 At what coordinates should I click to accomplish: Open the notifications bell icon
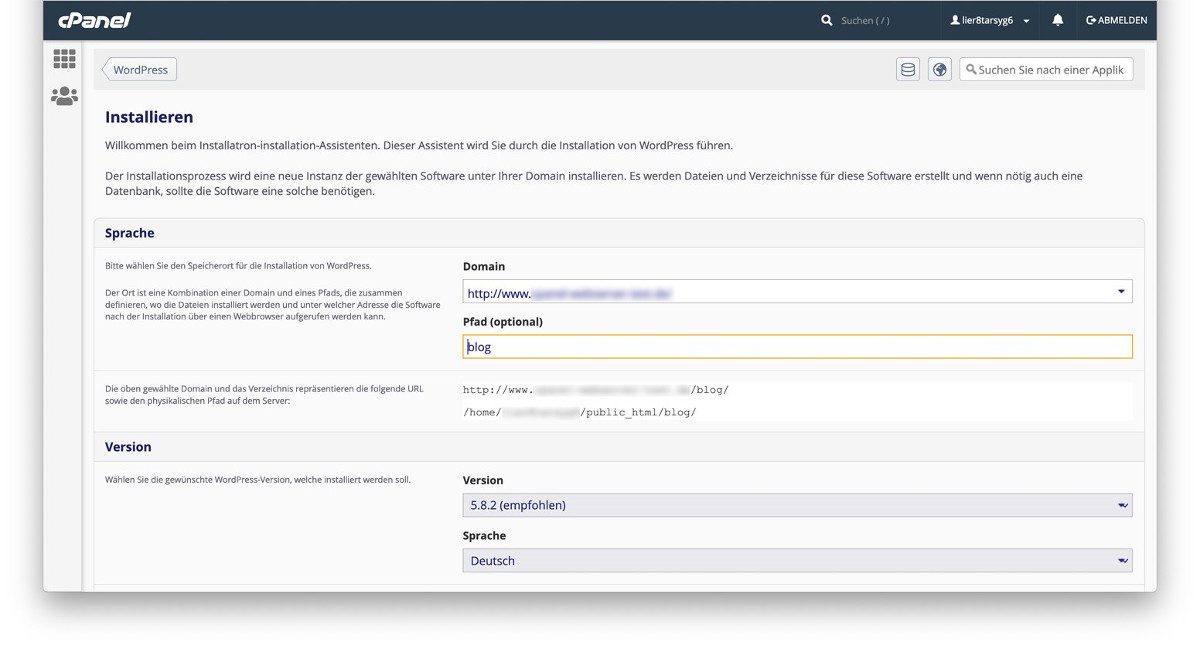(1058, 20)
